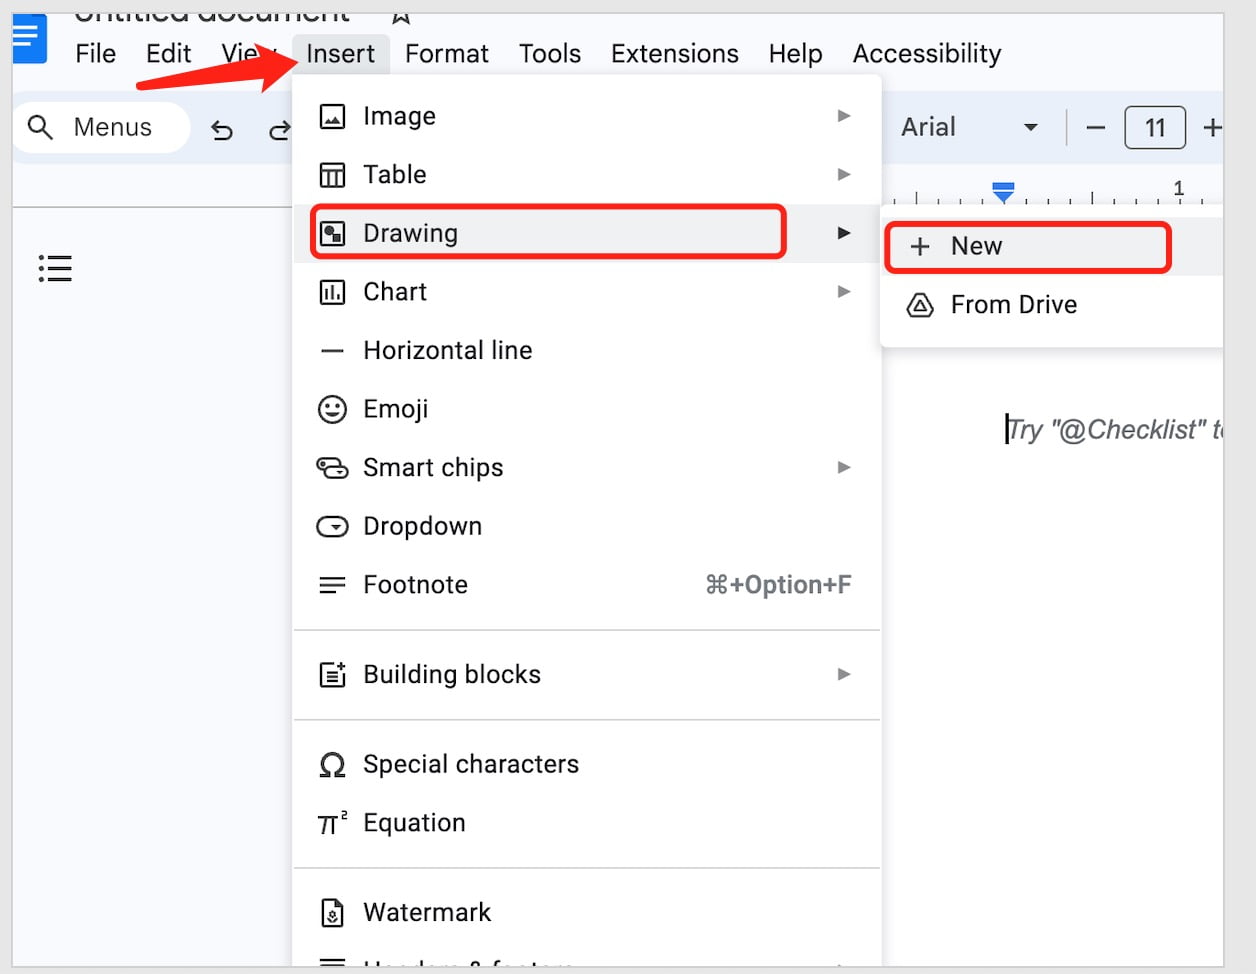This screenshot has width=1256, height=974.
Task: Select Footnote menu entry
Action: [x=587, y=585]
